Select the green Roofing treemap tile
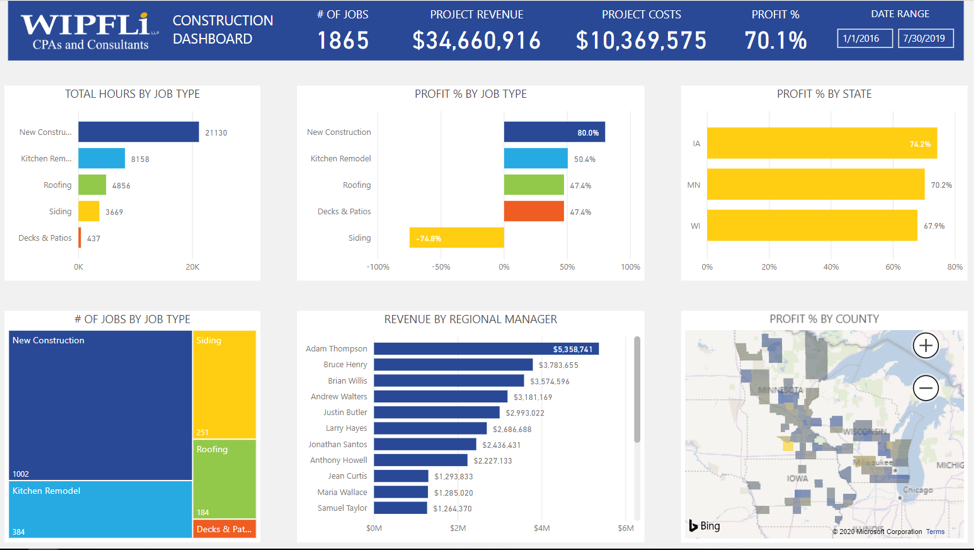The height and width of the screenshot is (550, 974). [x=224, y=479]
